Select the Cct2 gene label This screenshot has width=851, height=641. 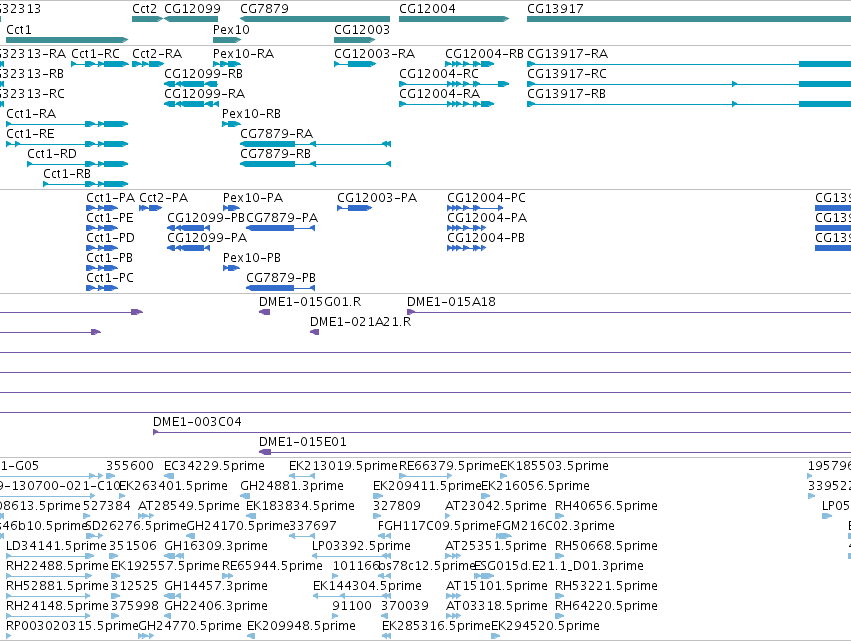pyautogui.click(x=144, y=9)
